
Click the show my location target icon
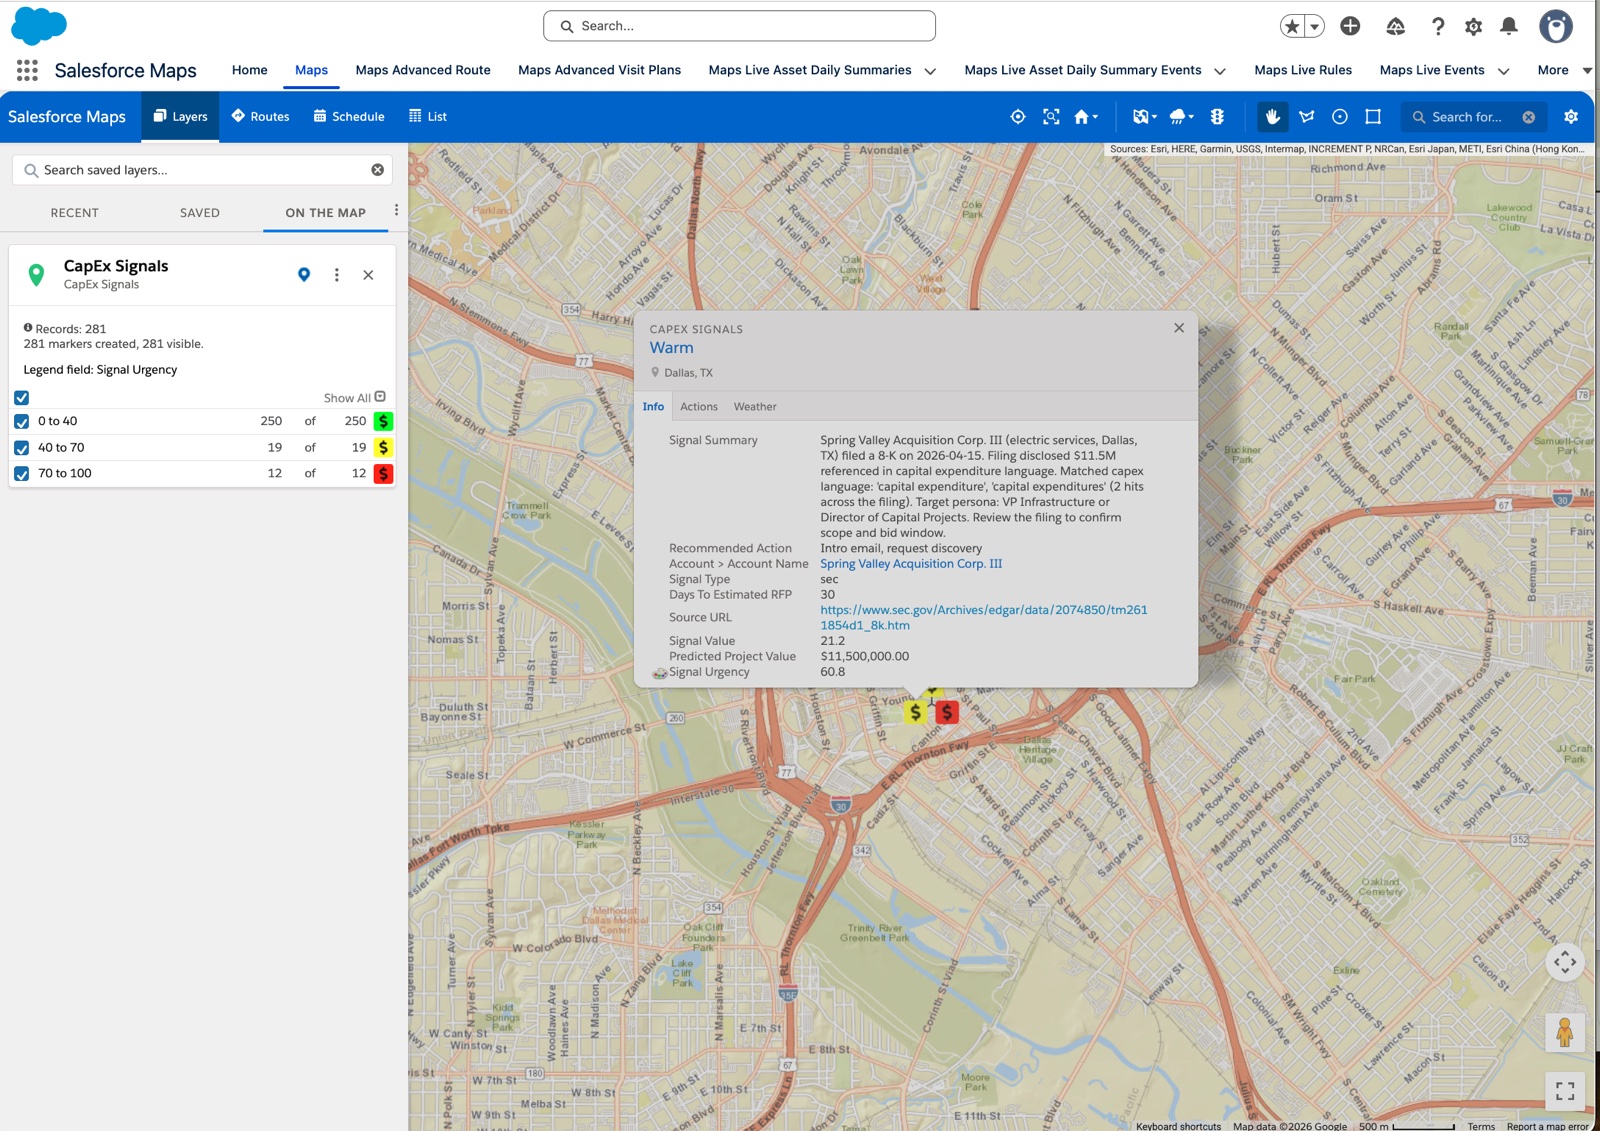coord(1018,117)
